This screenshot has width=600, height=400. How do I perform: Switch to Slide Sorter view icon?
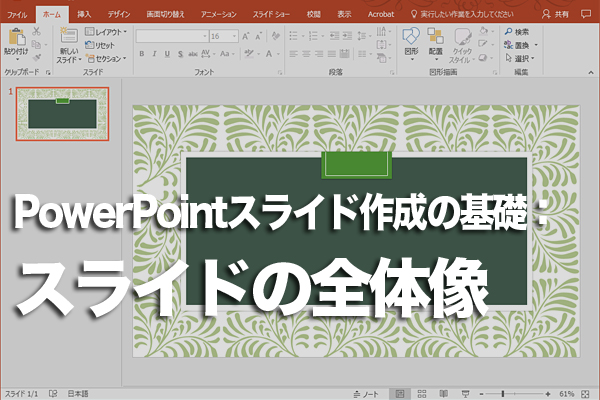(422, 393)
